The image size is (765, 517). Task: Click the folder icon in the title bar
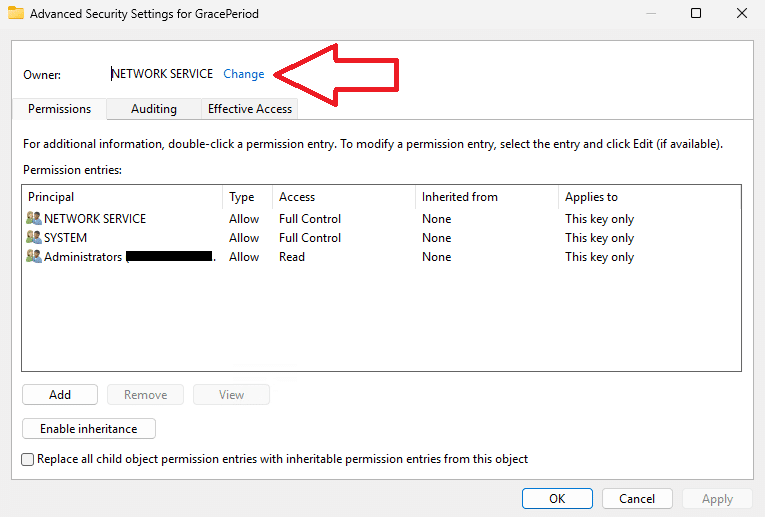(16, 13)
